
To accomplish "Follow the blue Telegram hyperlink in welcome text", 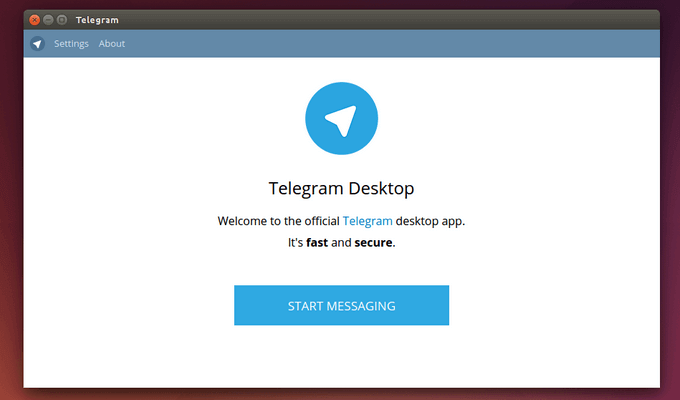I will click(x=367, y=221).
